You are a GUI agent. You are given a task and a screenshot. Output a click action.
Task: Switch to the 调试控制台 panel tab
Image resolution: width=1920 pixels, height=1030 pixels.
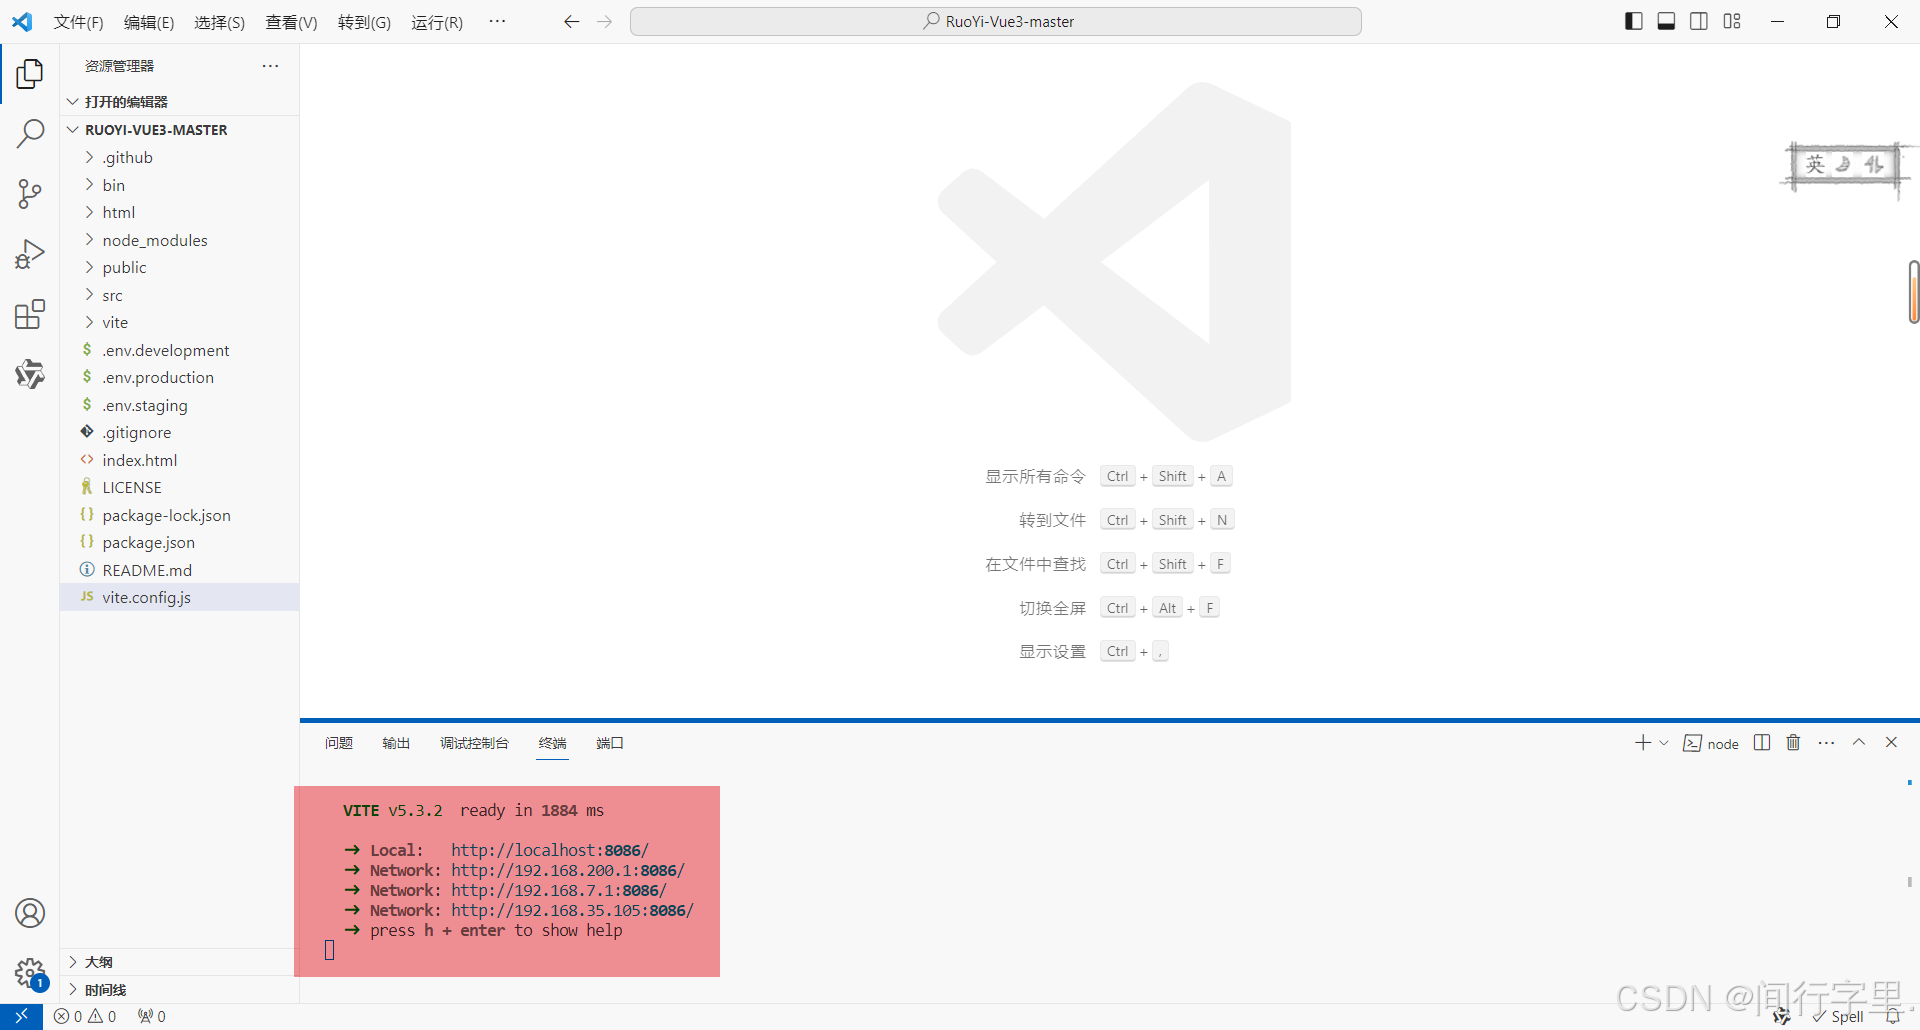pos(474,743)
